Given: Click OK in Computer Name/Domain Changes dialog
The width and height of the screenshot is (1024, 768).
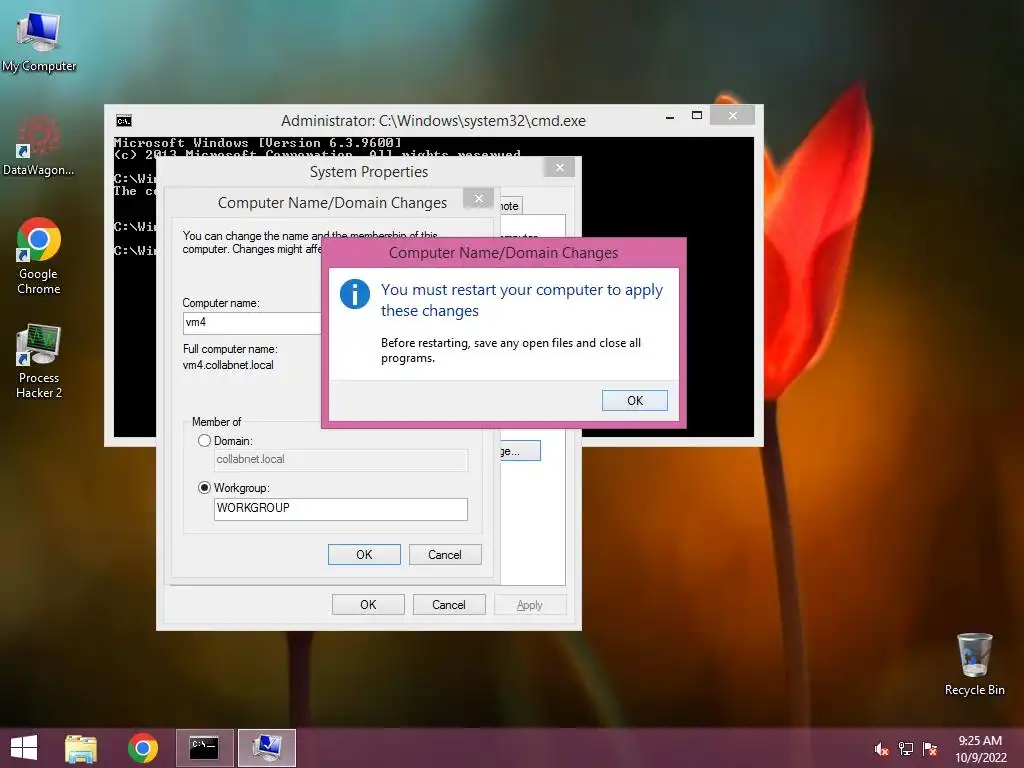Looking at the screenshot, I should (x=364, y=554).
